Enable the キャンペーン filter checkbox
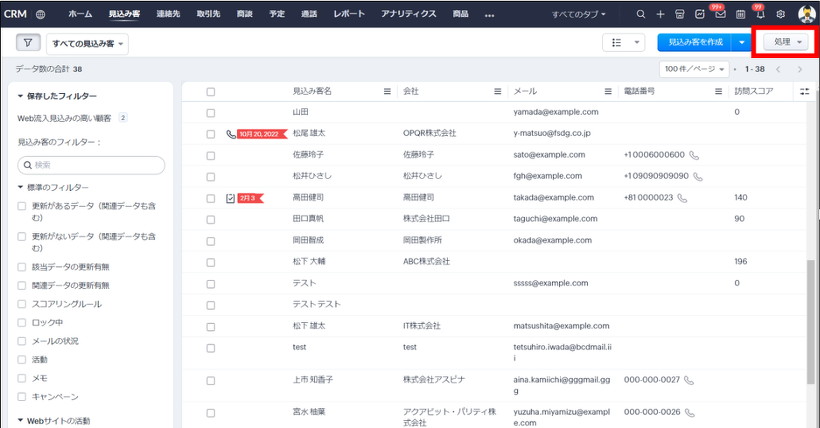This screenshot has height=428, width=820. (22, 397)
